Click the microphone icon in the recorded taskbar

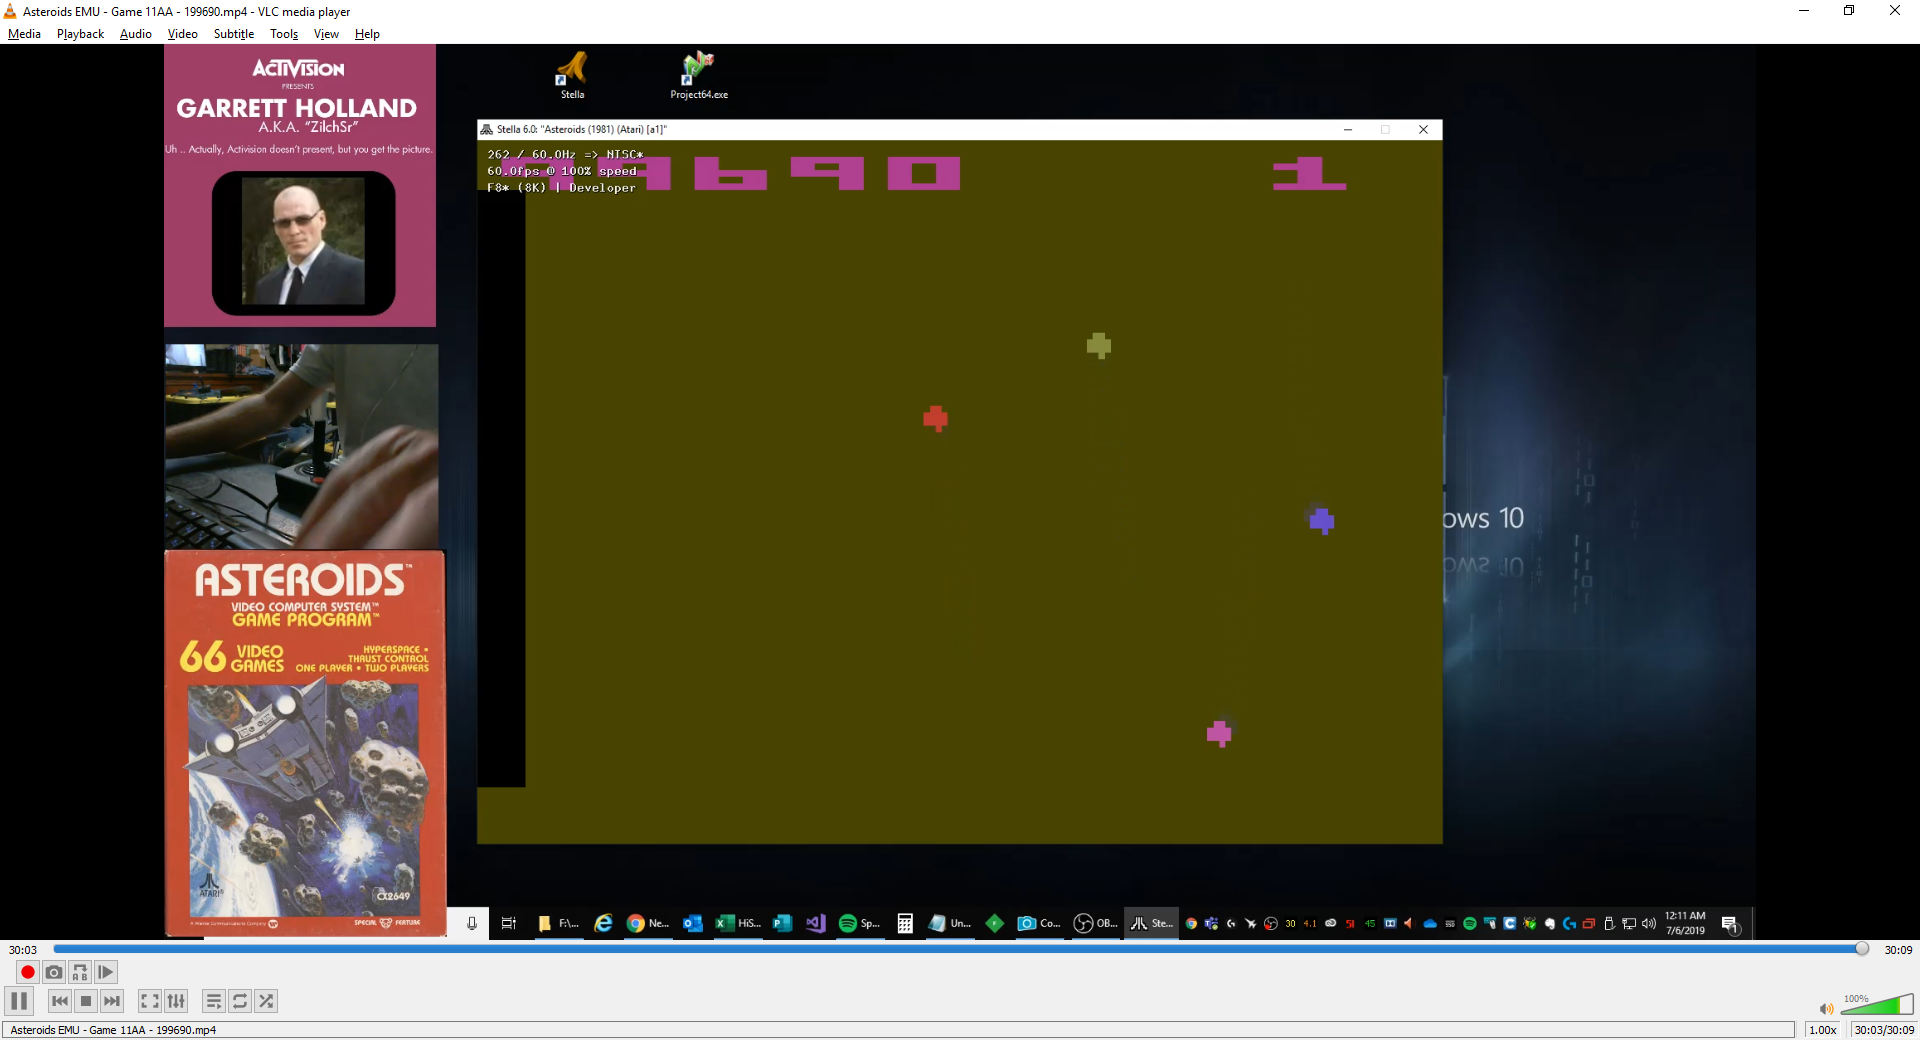pos(472,923)
